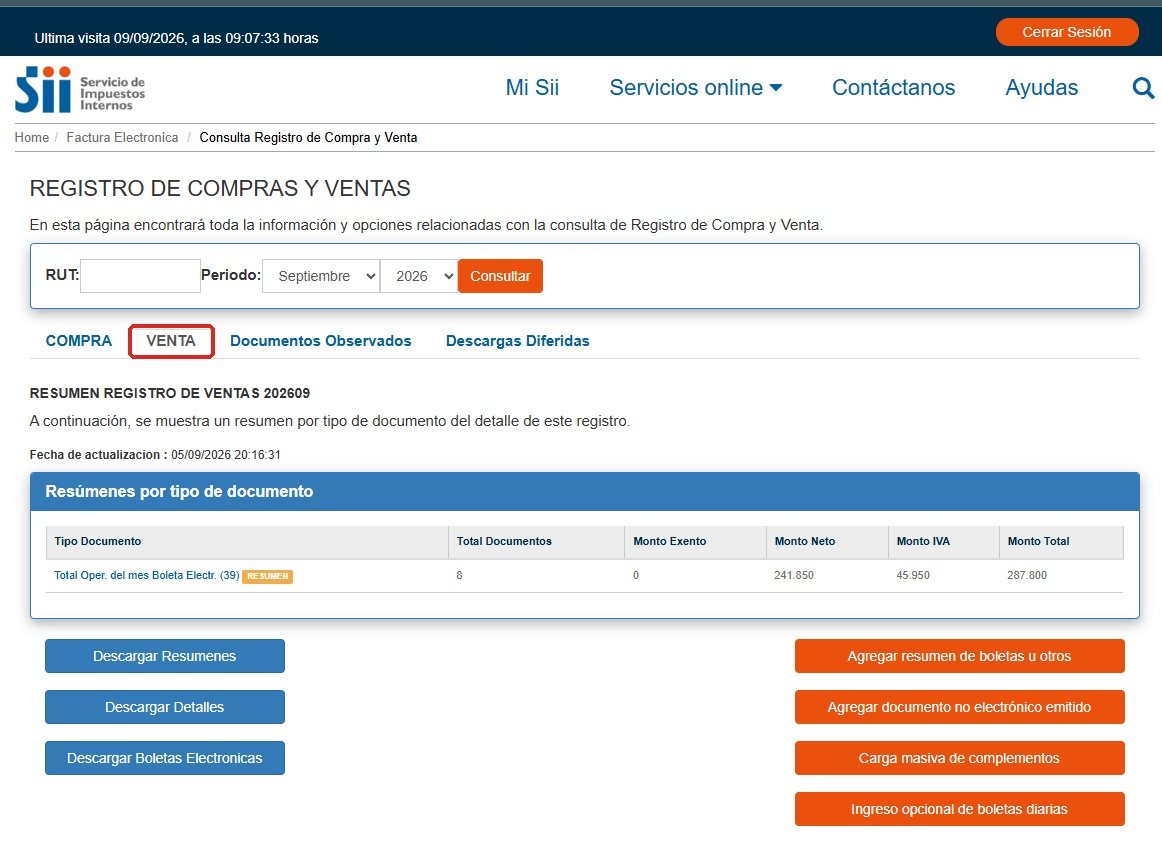Focus the RUT input field
The width and height of the screenshot is (1162, 853).
tap(140, 276)
